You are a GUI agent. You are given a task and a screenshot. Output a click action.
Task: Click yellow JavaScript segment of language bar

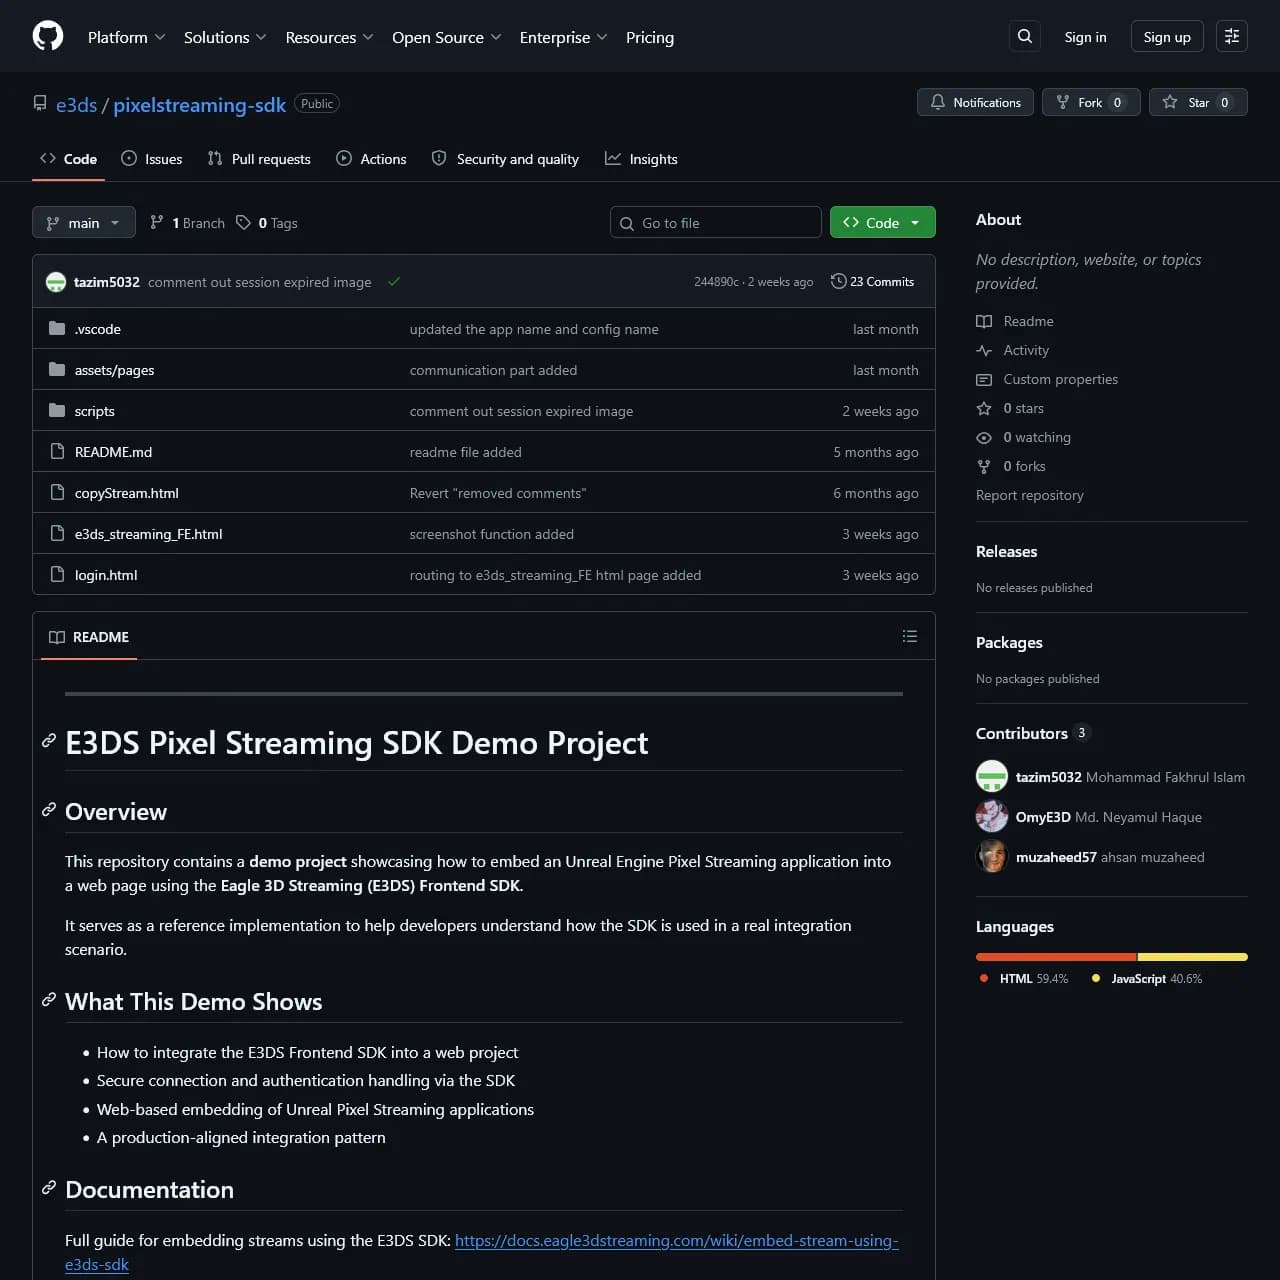point(1193,957)
